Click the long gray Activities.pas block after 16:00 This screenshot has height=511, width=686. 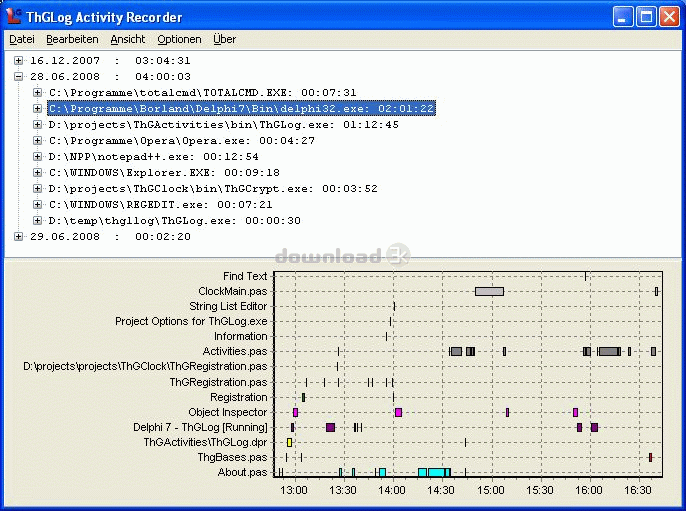pos(609,351)
